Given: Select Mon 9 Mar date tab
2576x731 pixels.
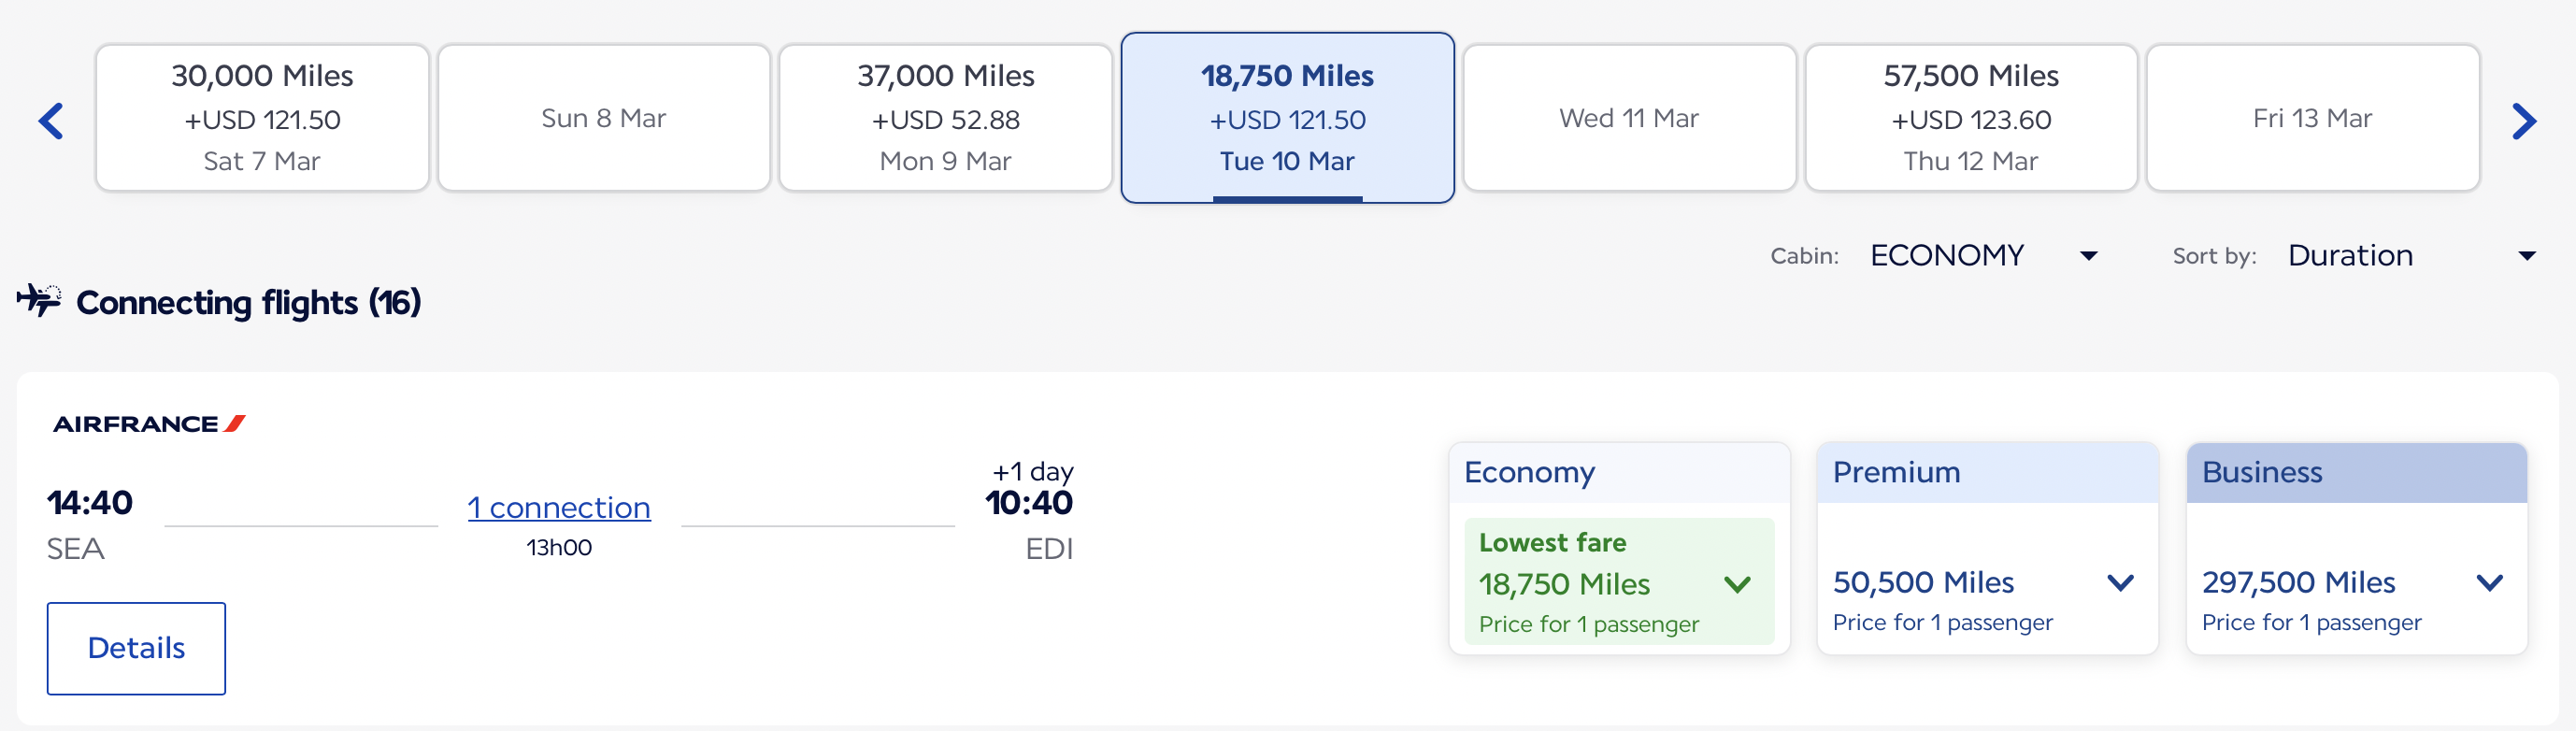Looking at the screenshot, I should pyautogui.click(x=945, y=118).
